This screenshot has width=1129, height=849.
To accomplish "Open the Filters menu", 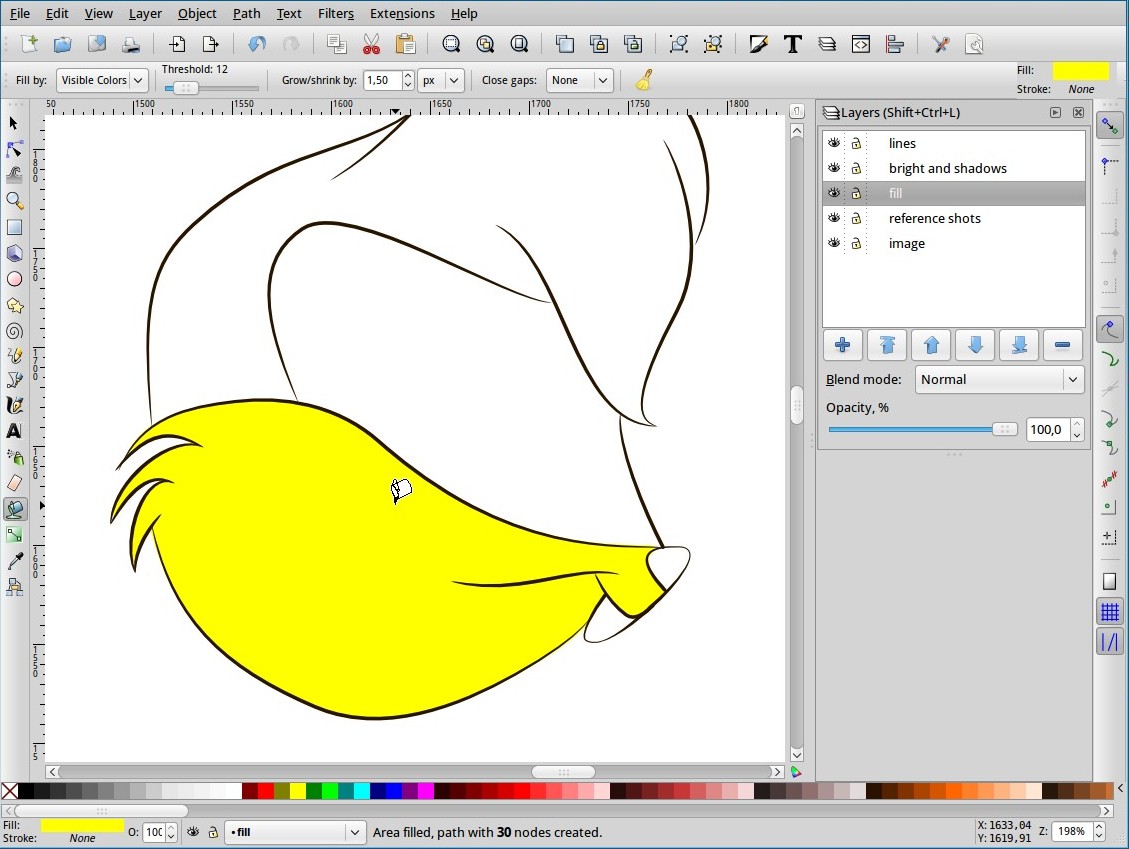I will [335, 13].
